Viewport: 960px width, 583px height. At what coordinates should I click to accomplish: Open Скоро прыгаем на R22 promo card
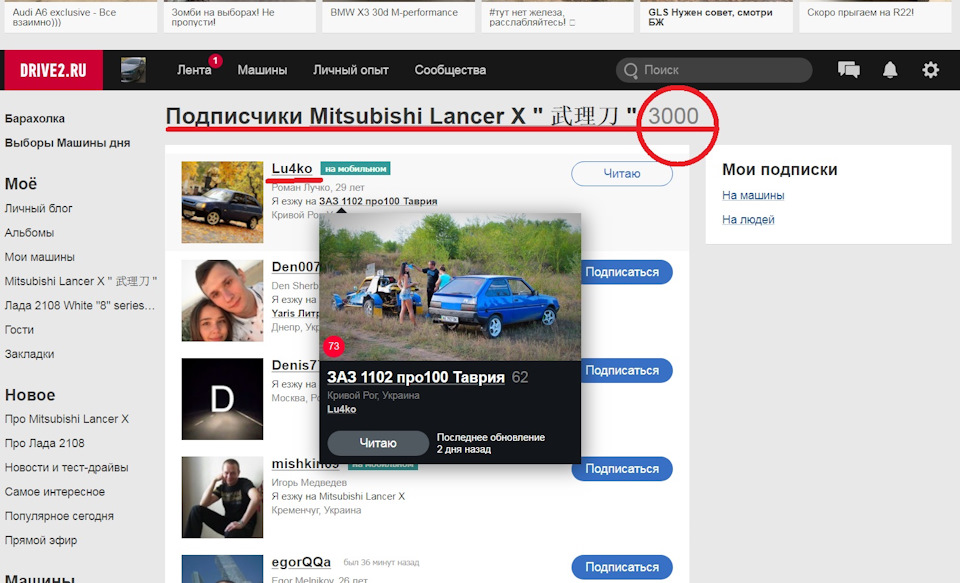click(x=876, y=17)
